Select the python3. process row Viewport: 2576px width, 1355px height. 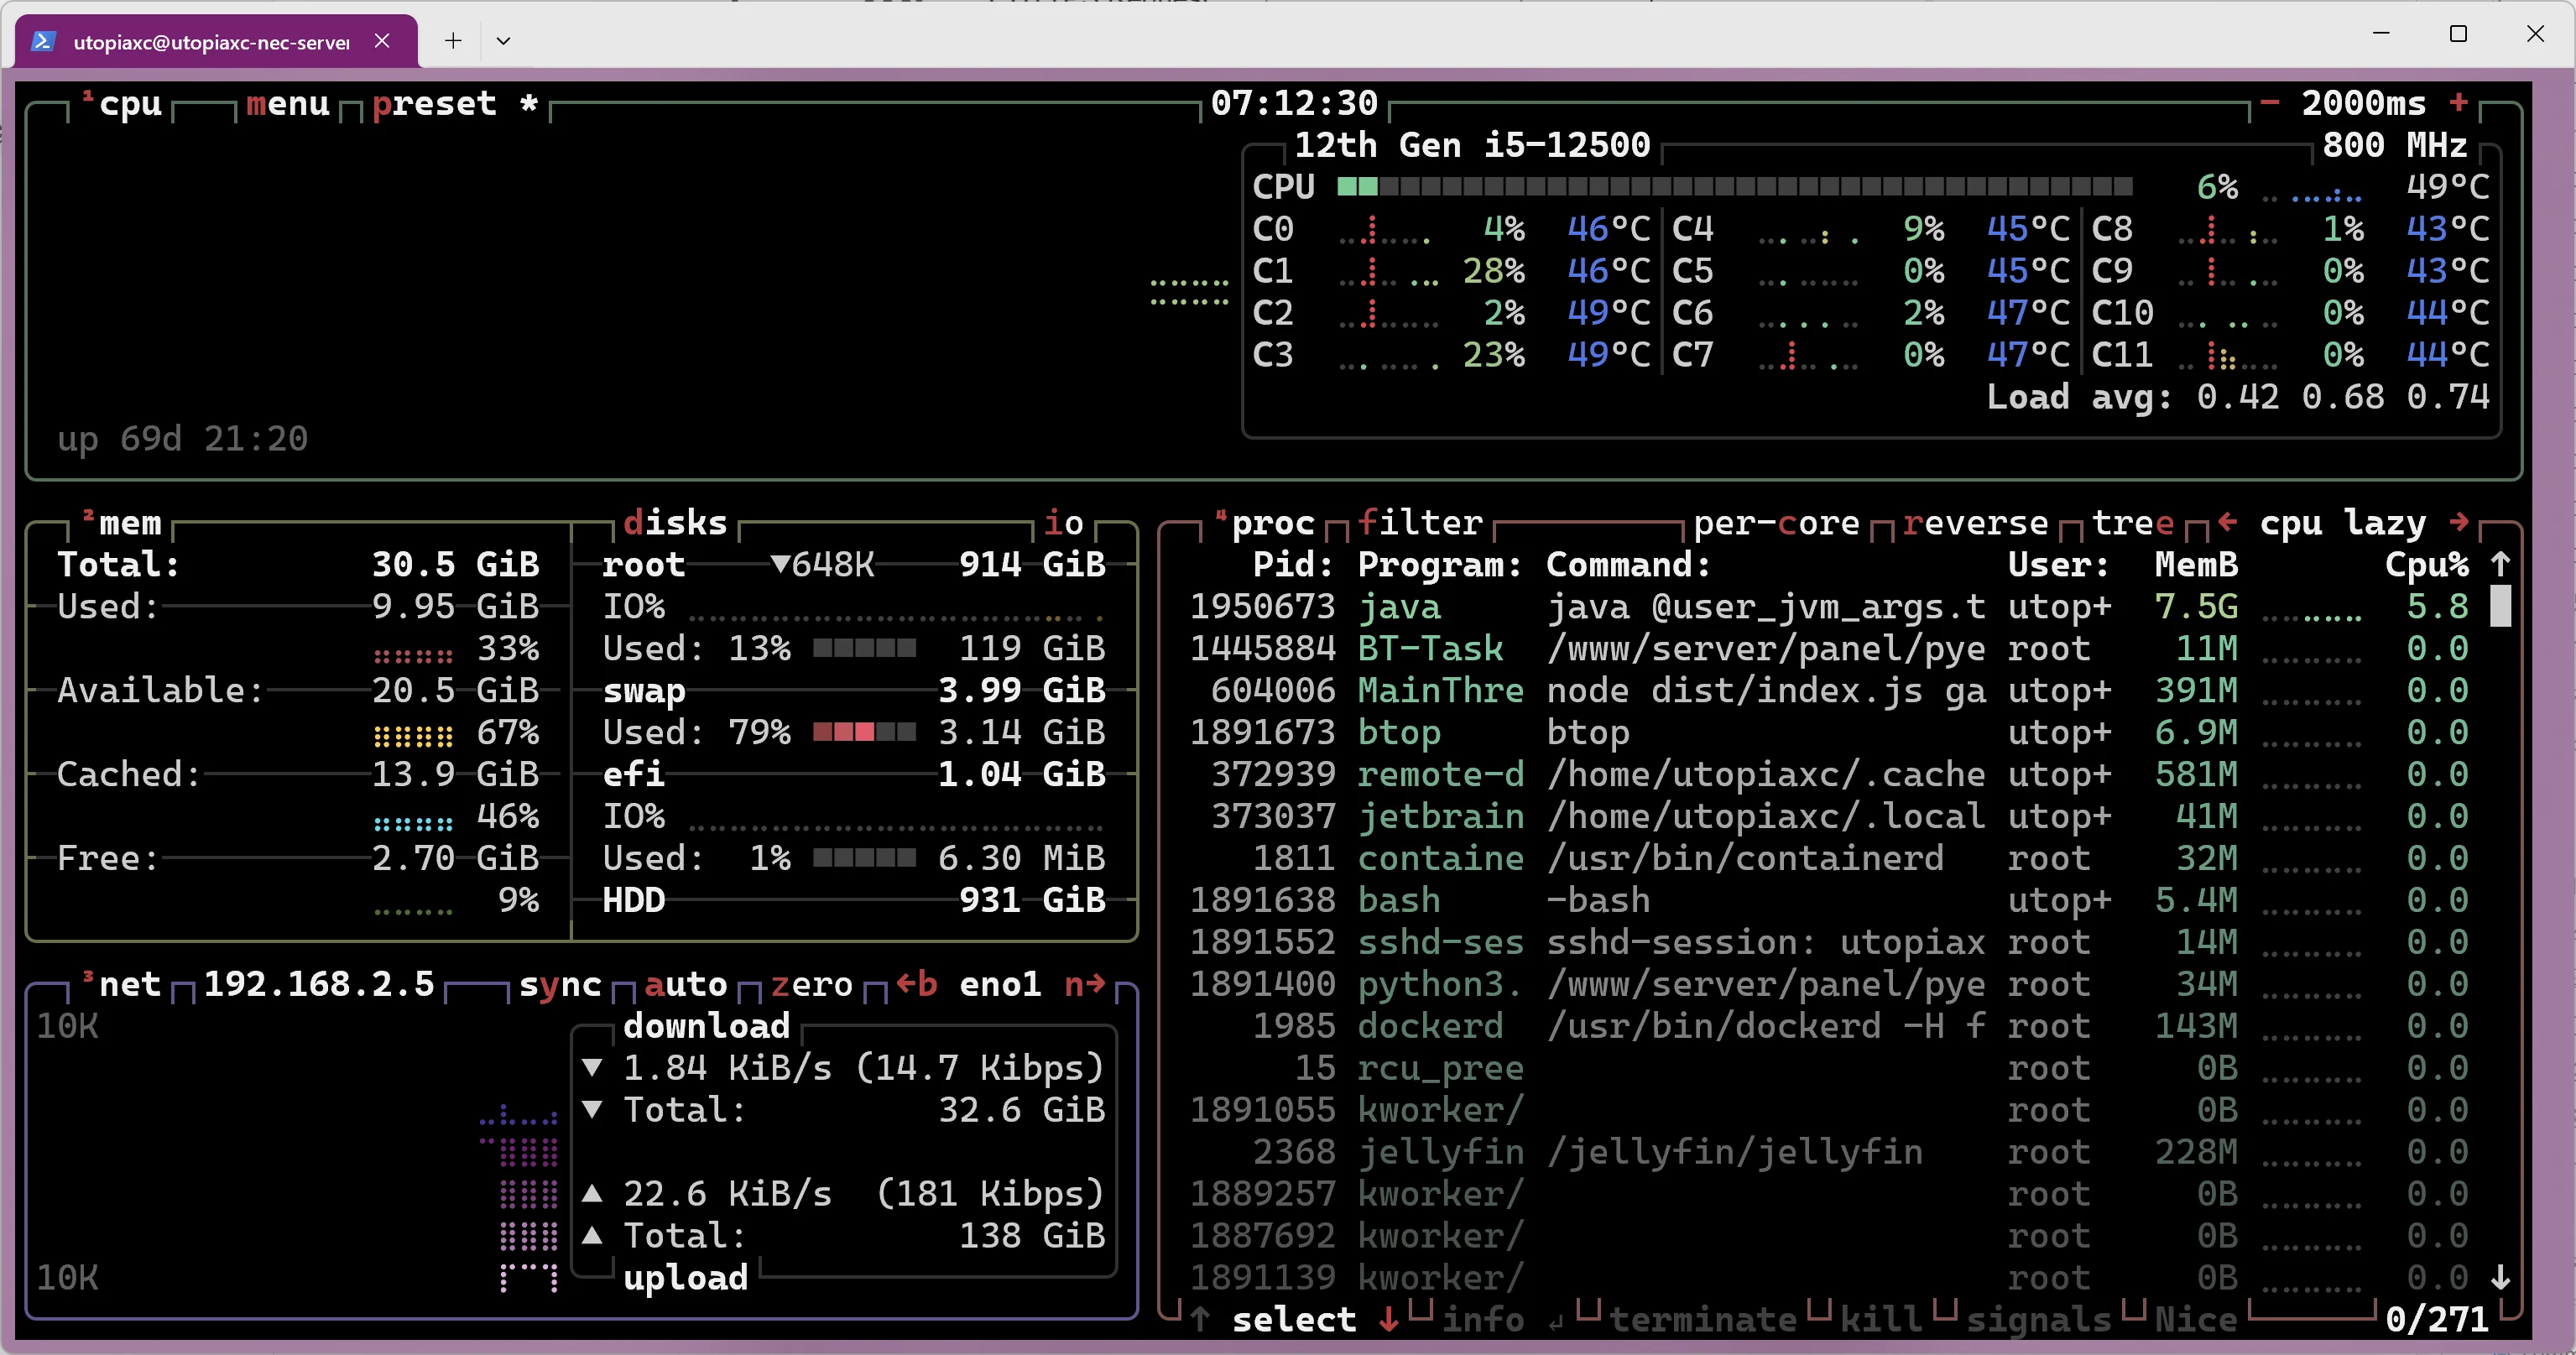point(1829,984)
